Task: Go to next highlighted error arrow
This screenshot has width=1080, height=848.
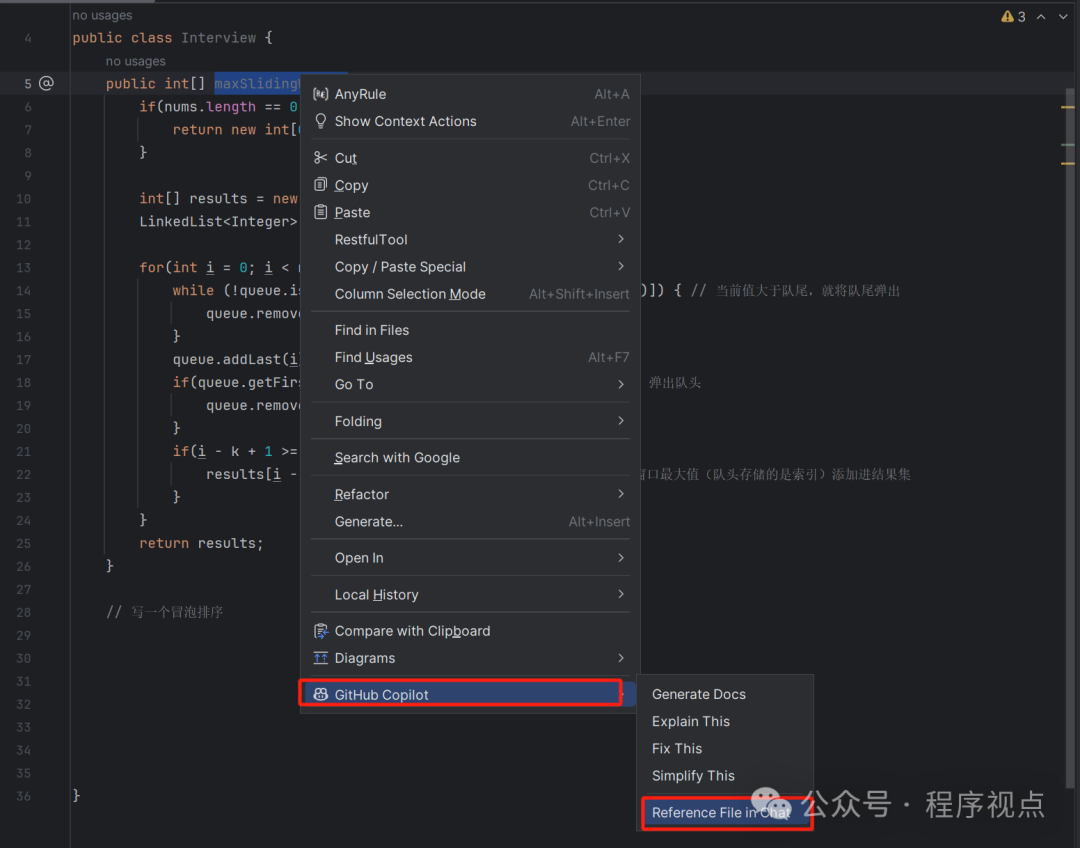Action: coord(1063,17)
